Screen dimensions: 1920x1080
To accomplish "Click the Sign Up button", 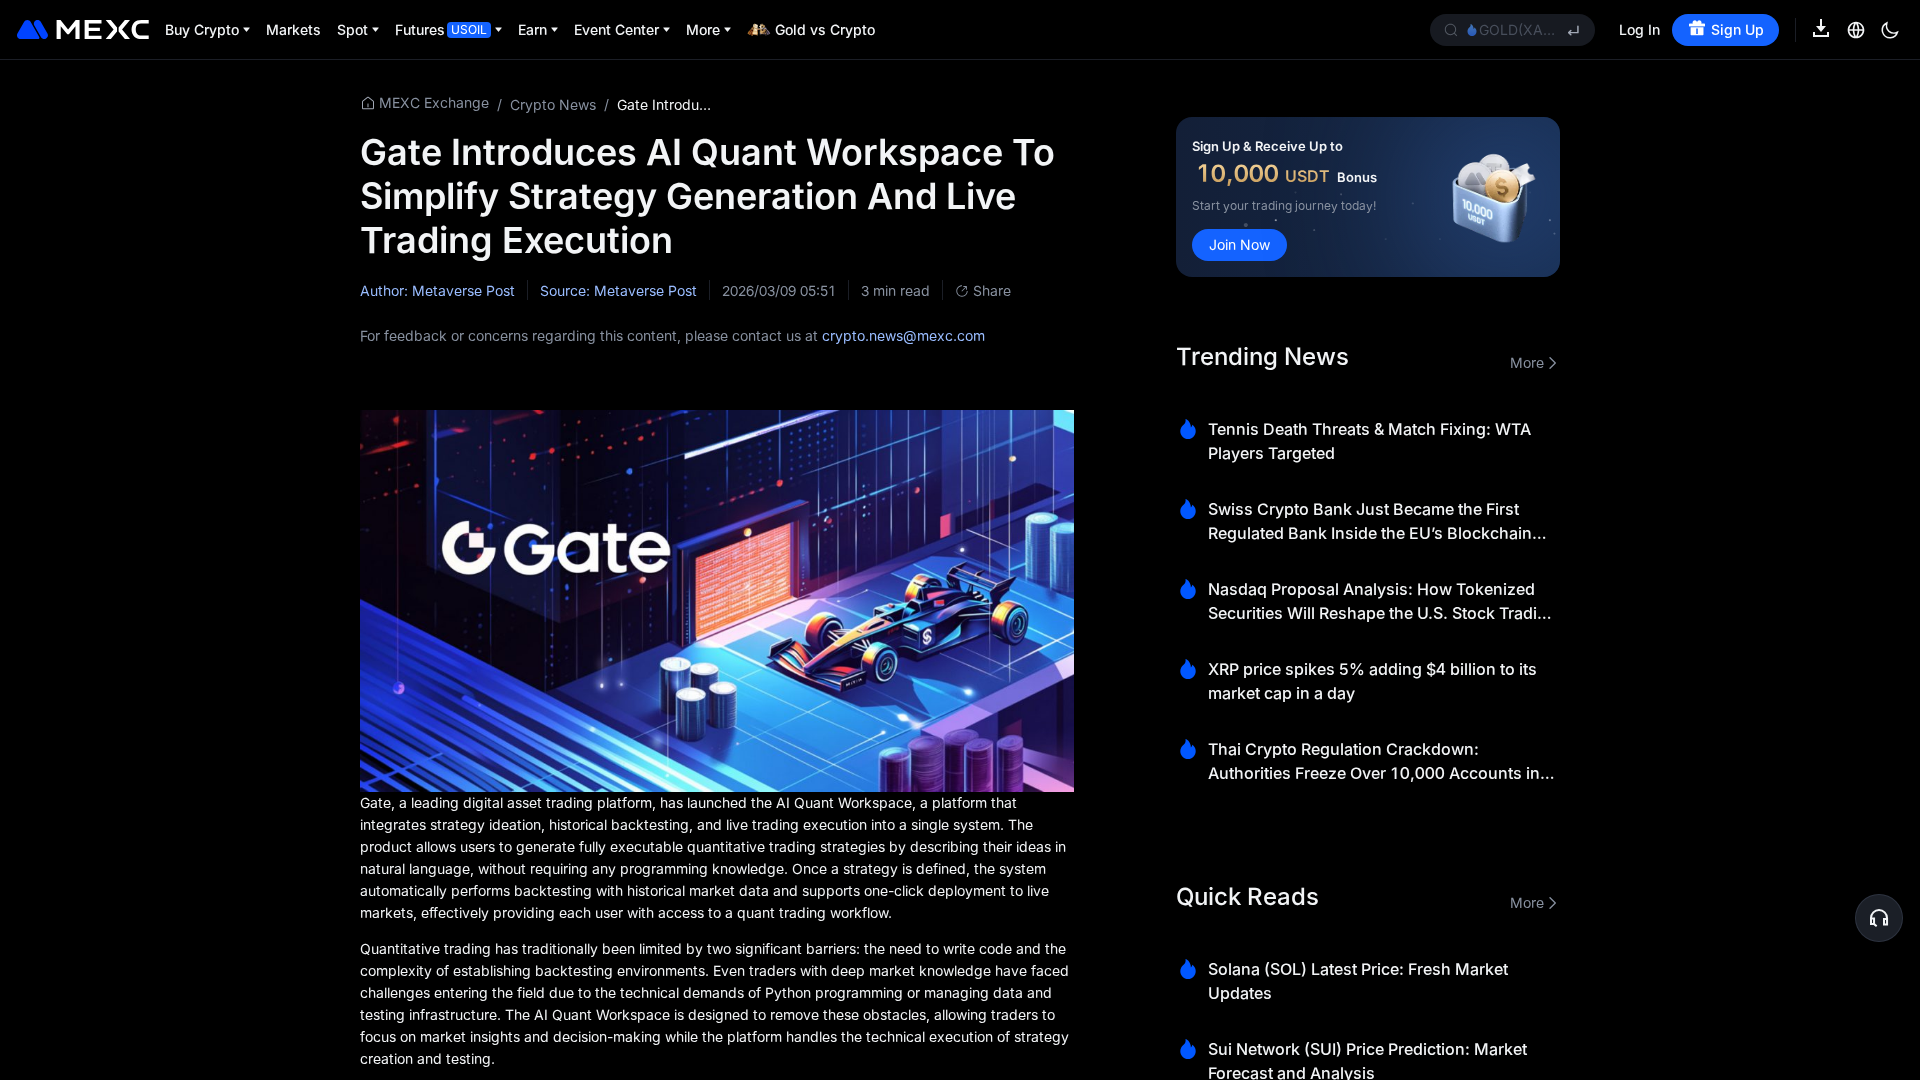I will pyautogui.click(x=1725, y=30).
